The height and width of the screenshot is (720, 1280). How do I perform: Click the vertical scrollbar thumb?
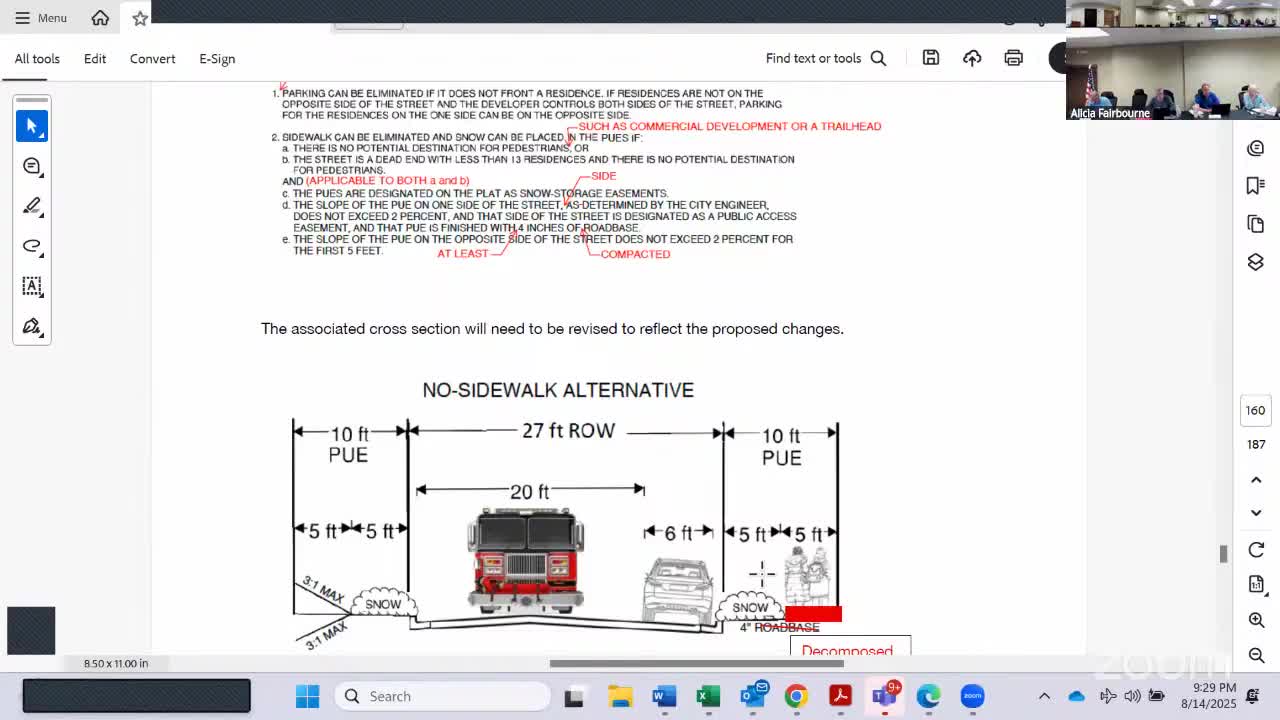1222,554
